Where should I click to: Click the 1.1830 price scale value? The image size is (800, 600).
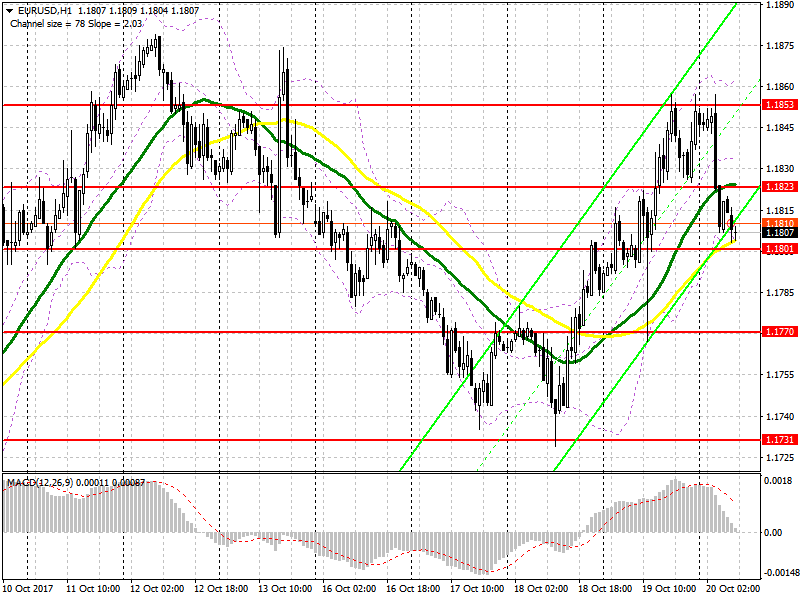pos(780,169)
